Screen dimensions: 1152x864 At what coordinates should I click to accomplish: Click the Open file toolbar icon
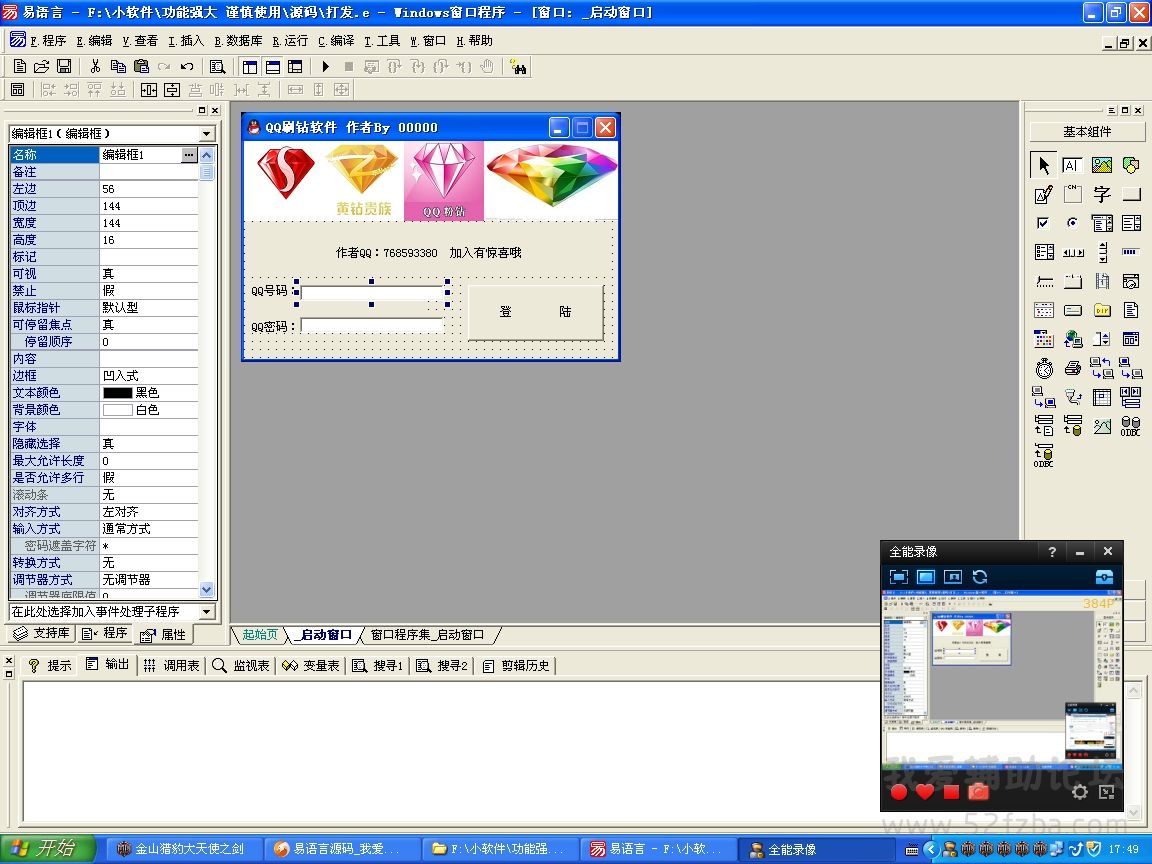42,67
